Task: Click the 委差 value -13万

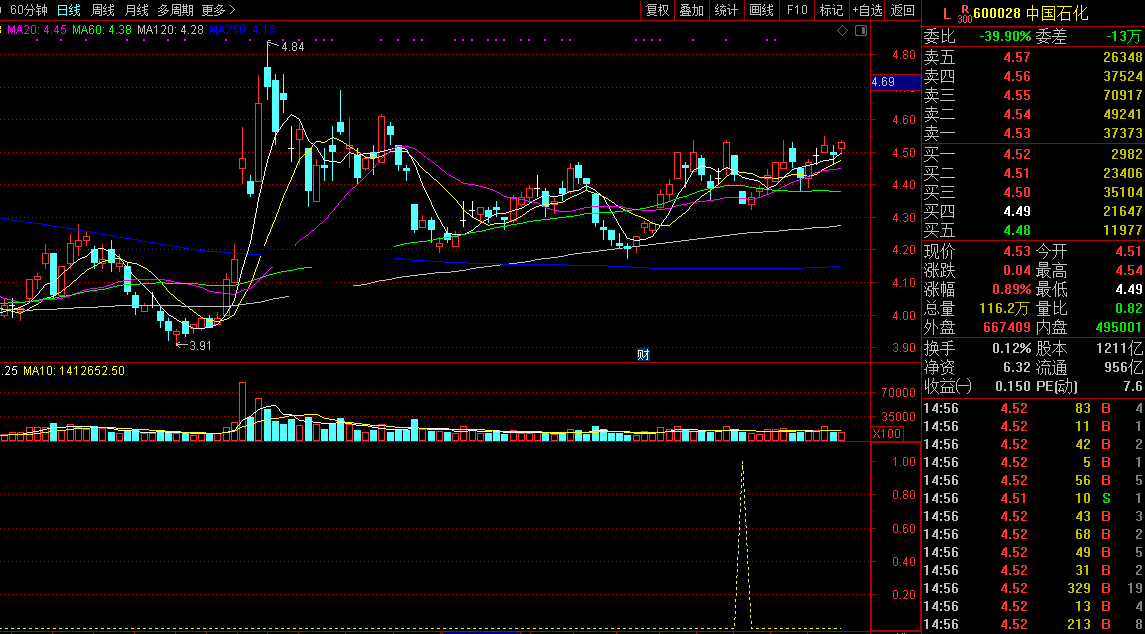Action: tap(1122, 37)
